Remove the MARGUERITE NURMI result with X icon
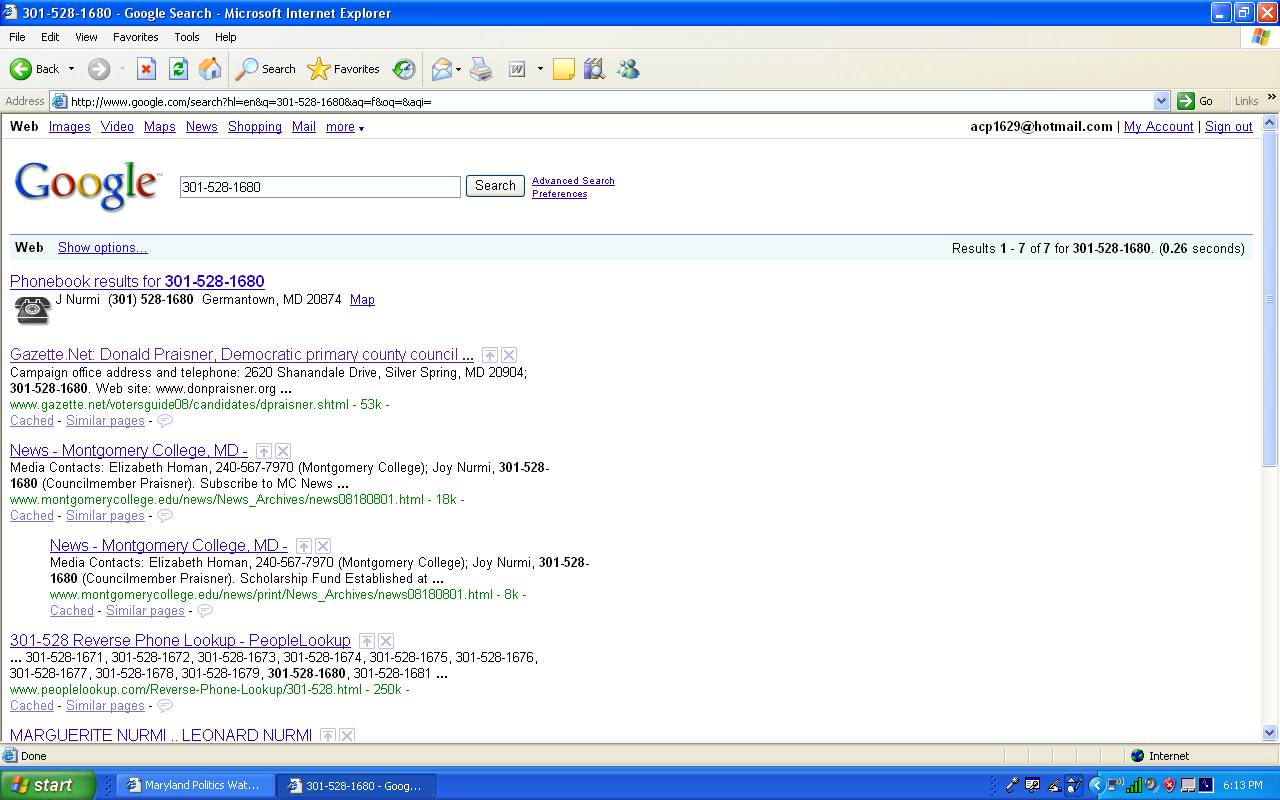The height and width of the screenshot is (800, 1280). [x=347, y=735]
